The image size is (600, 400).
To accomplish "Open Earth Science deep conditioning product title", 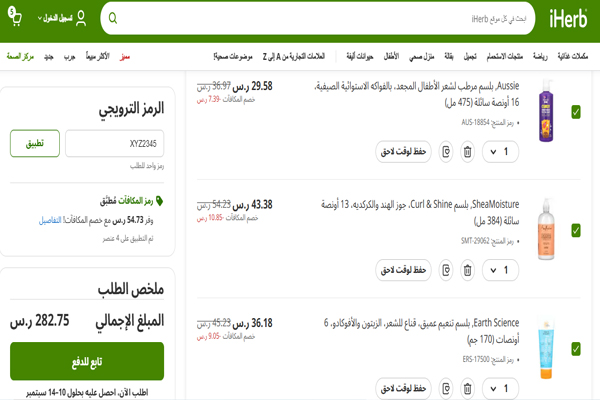I will pyautogui.click(x=421, y=331).
